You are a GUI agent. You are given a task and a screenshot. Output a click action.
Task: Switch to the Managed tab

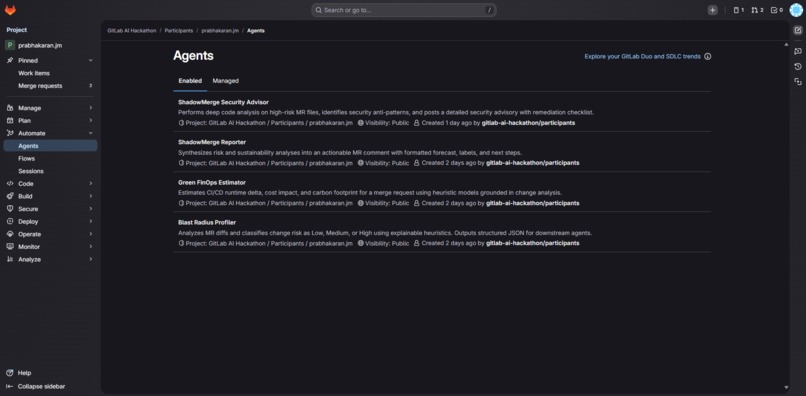click(226, 81)
